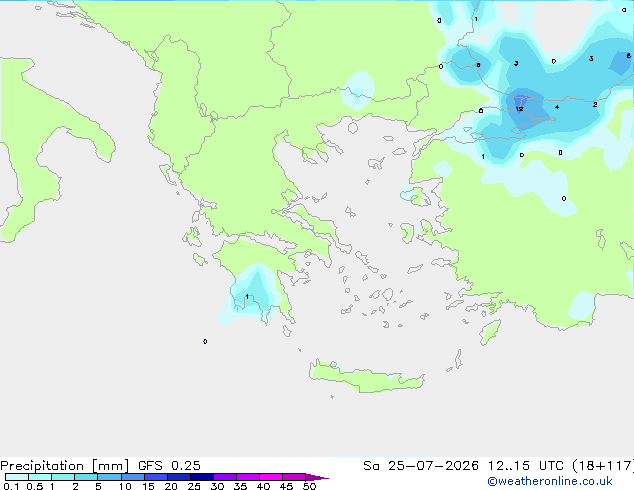Click the island of Crete on the map
The height and width of the screenshot is (490, 634).
(366, 377)
